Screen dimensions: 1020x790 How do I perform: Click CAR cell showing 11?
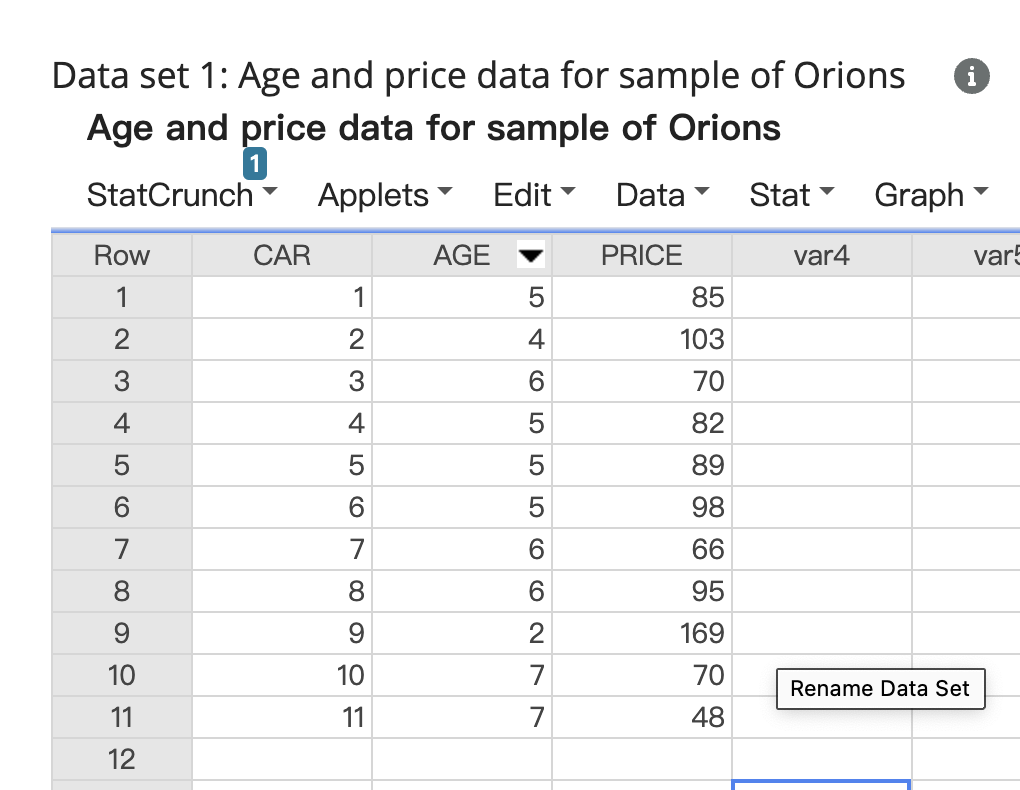coord(282,717)
